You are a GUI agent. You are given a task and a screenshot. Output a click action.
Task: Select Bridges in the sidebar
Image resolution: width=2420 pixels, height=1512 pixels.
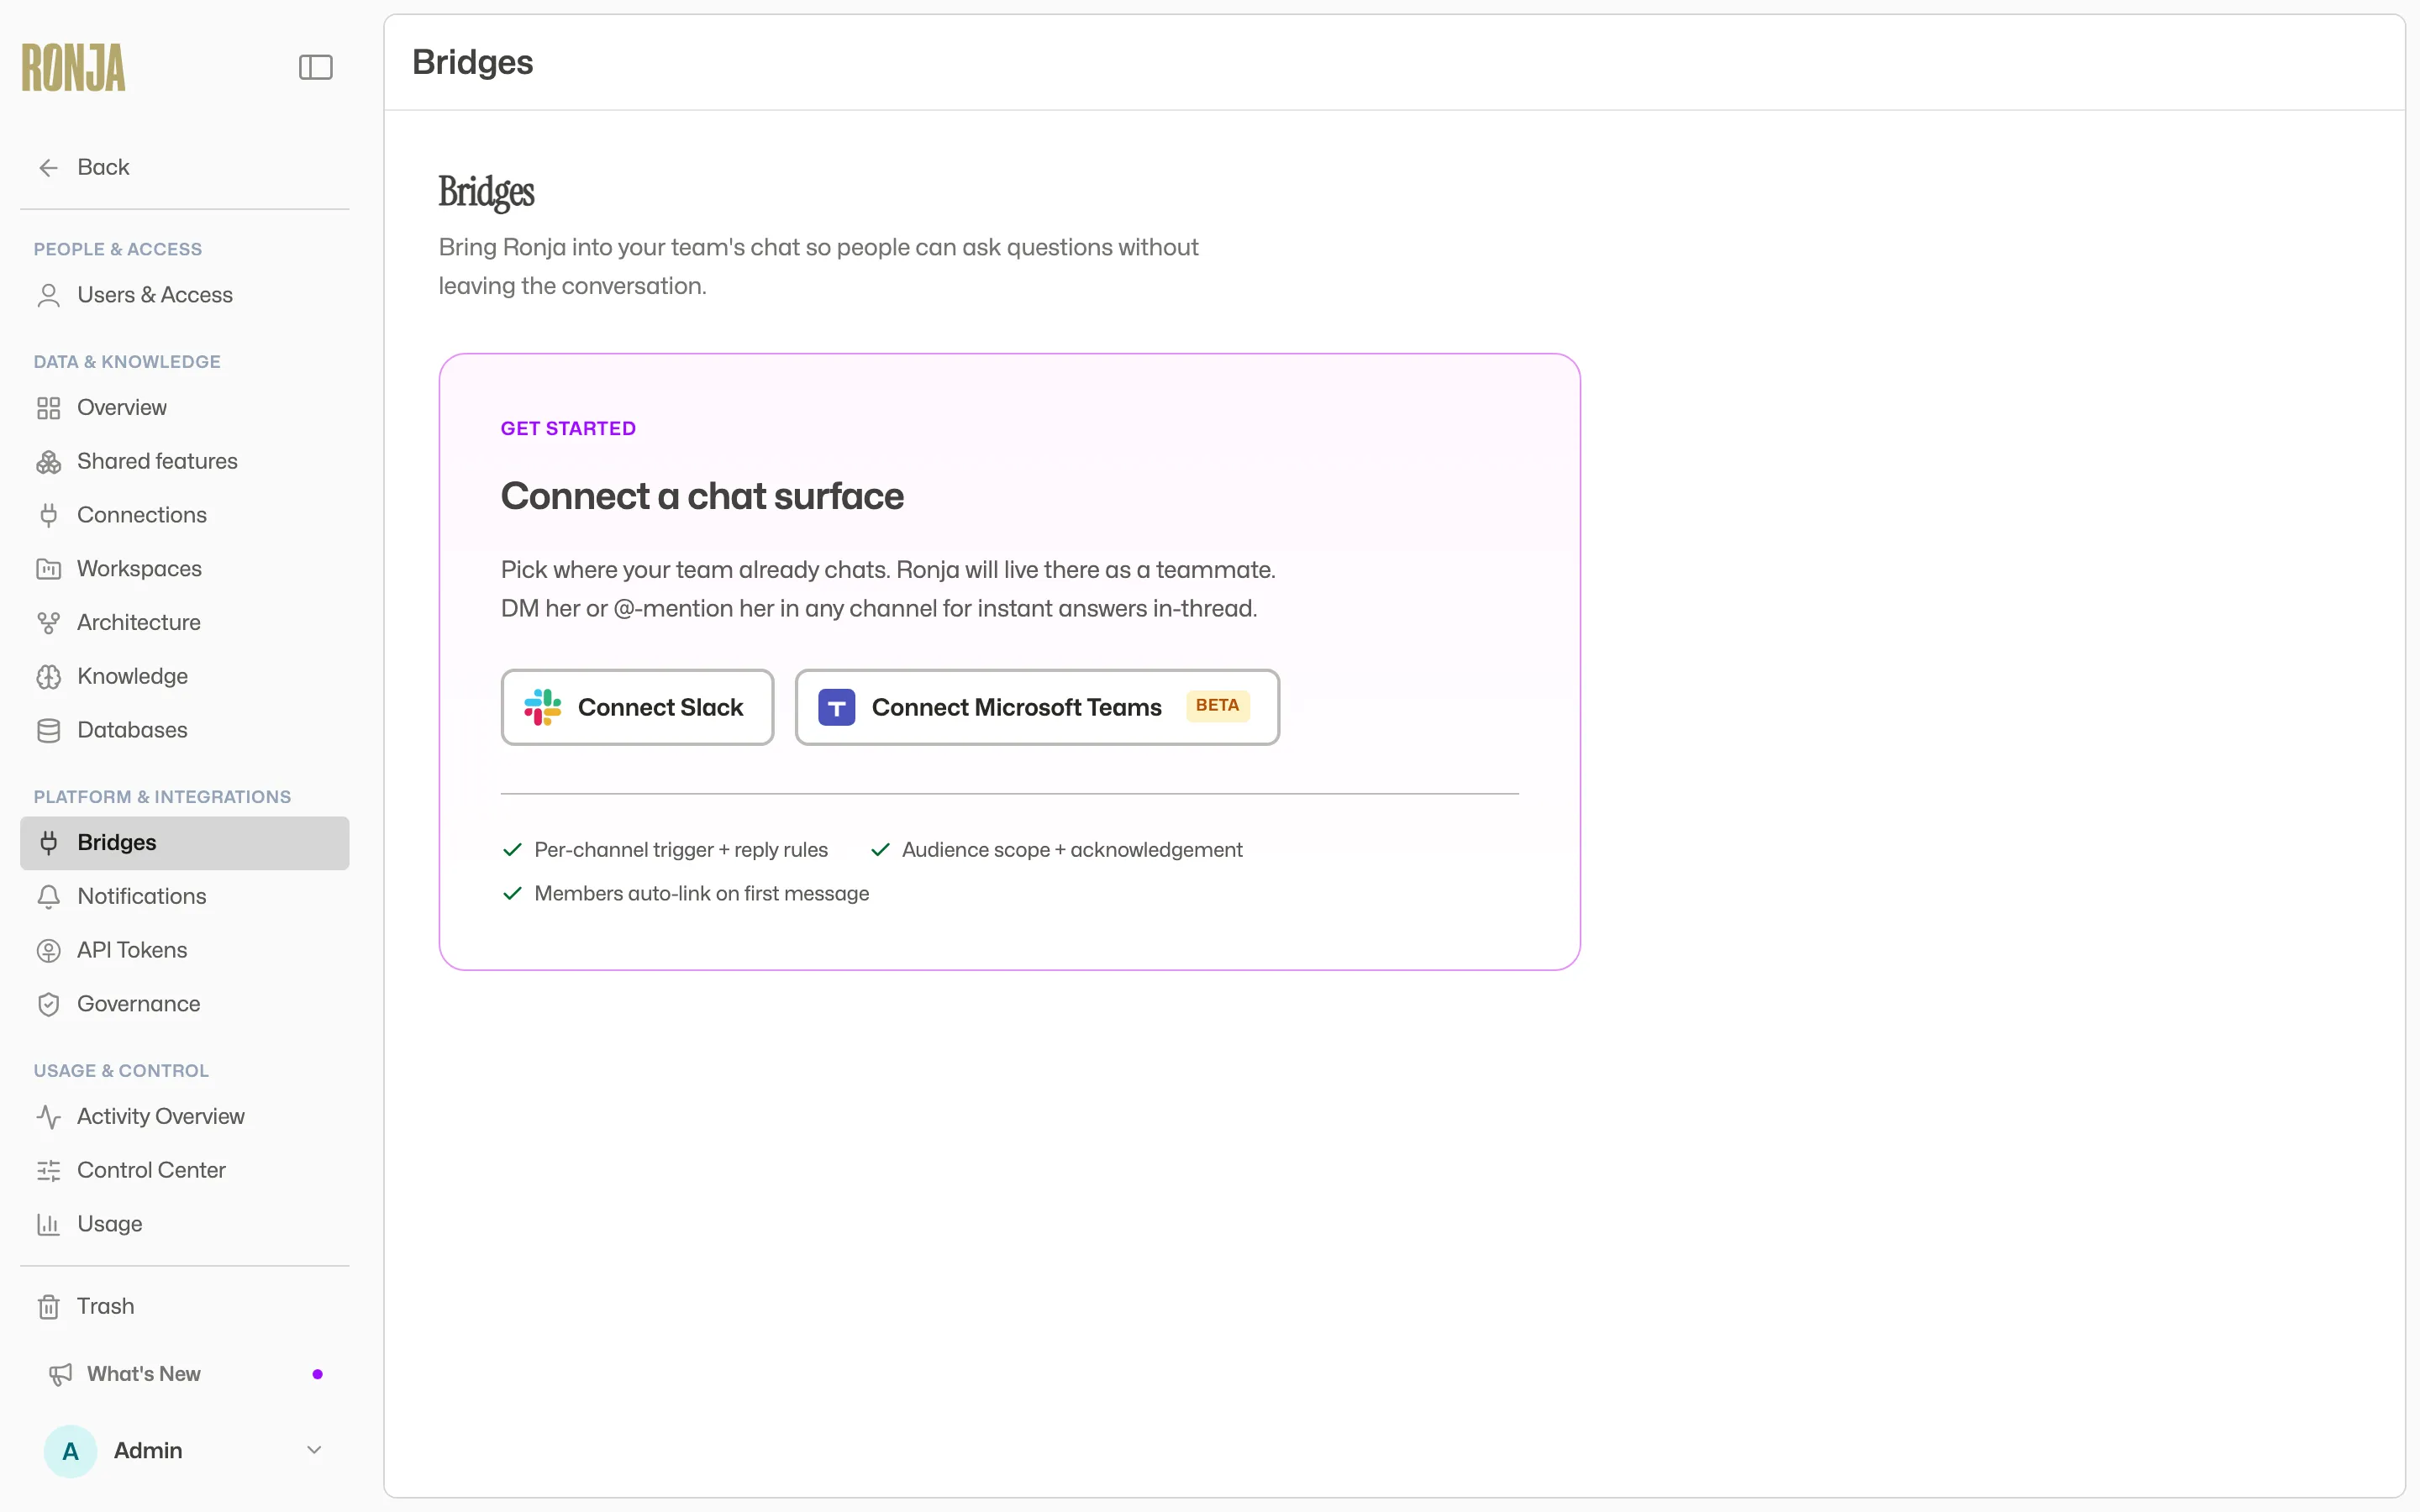pyautogui.click(x=185, y=843)
